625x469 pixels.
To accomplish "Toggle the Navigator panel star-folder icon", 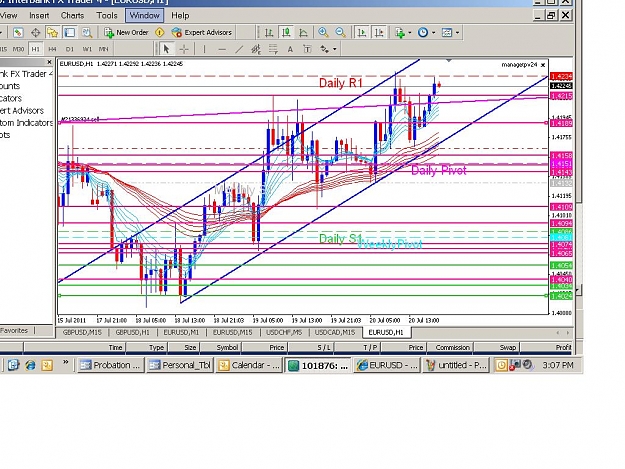I will (x=52, y=33).
